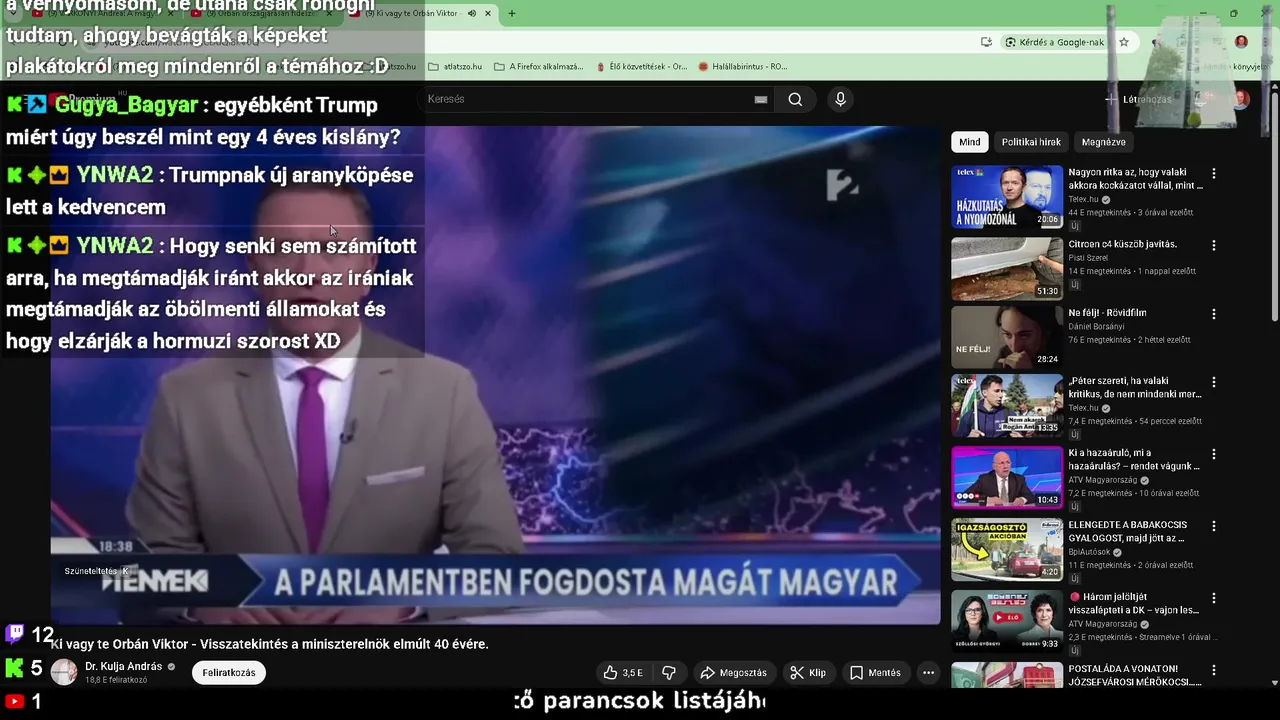Click the playing video frame to pause
Screen dimensions: 1280x720
495,375
